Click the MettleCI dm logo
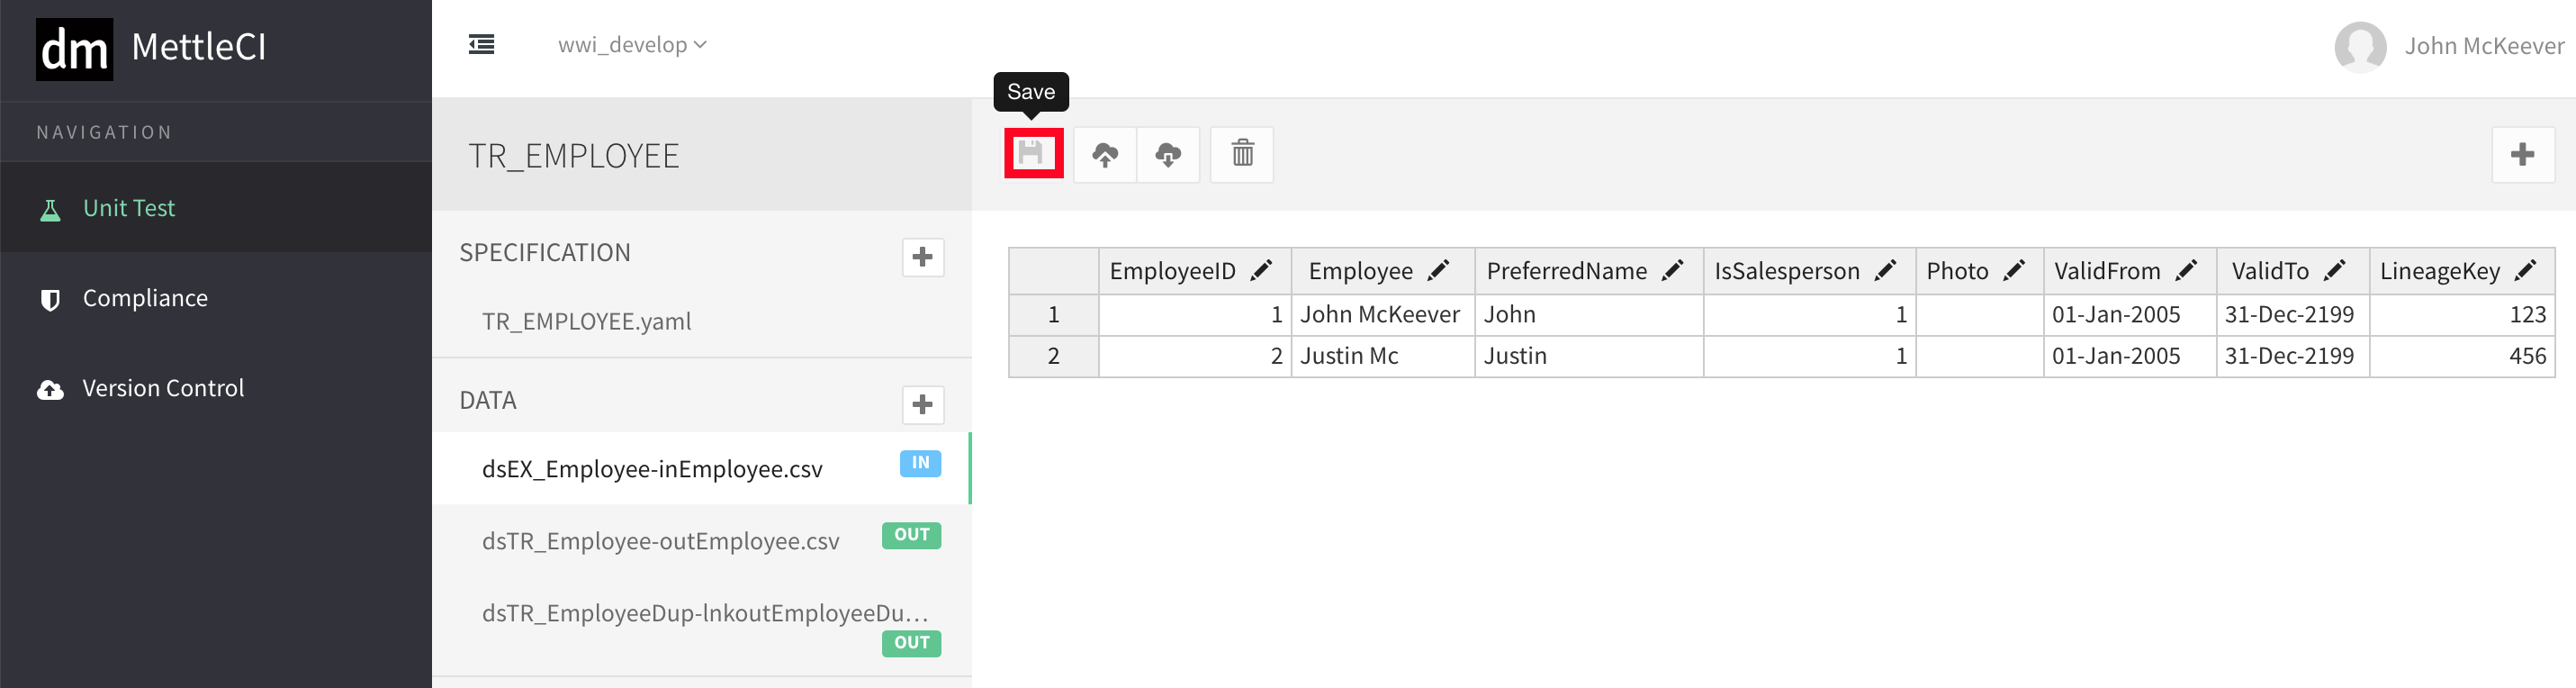The width and height of the screenshot is (2576, 688). click(x=74, y=48)
